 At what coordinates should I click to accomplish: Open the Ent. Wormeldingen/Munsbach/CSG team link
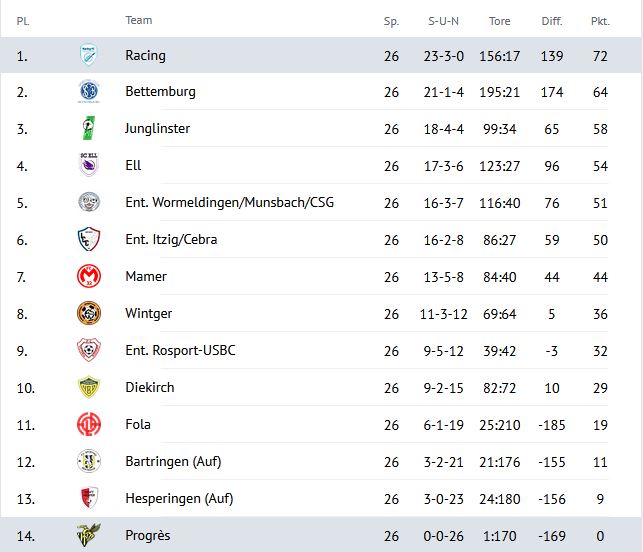tap(230, 202)
